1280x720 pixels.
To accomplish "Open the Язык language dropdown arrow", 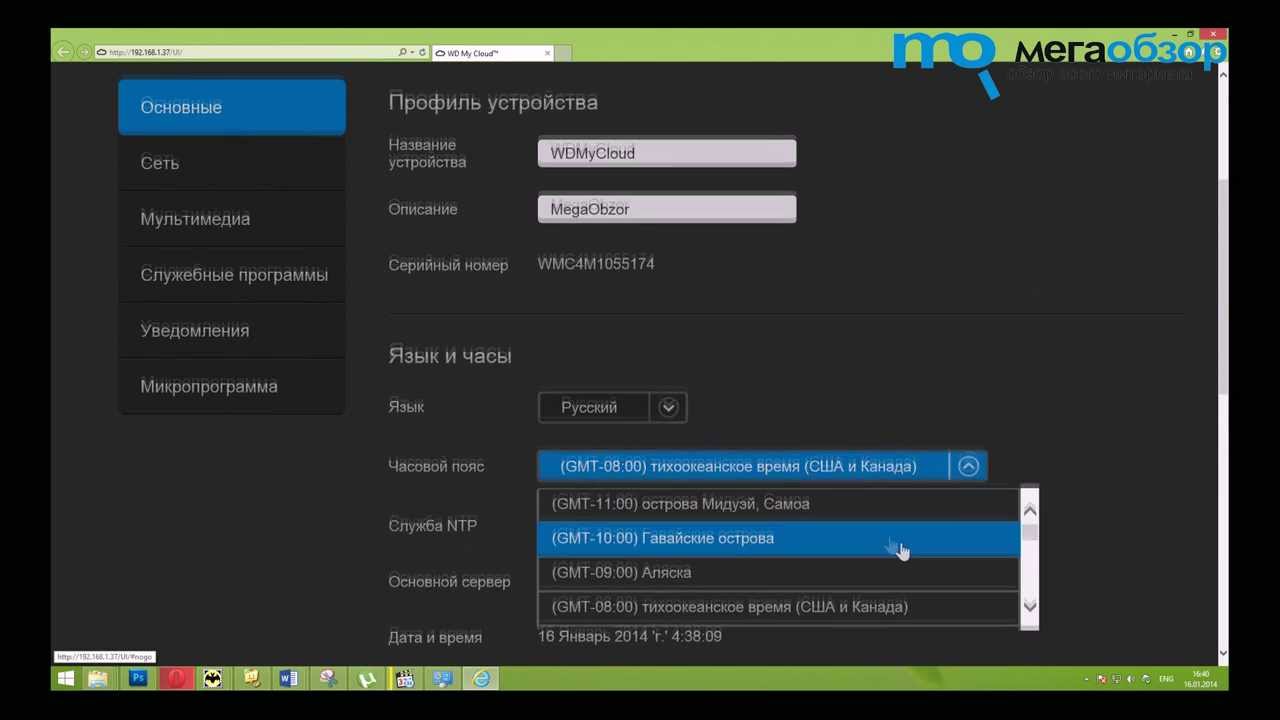I will pyautogui.click(x=668, y=407).
